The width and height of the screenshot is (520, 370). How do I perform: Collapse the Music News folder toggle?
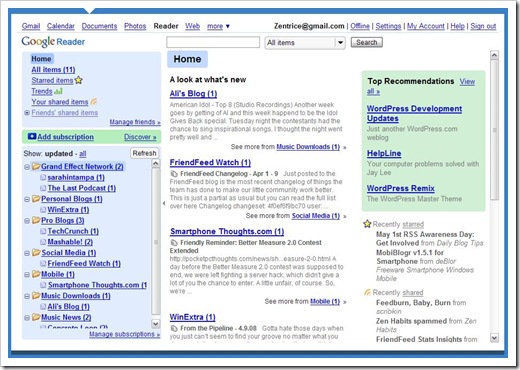click(27, 318)
